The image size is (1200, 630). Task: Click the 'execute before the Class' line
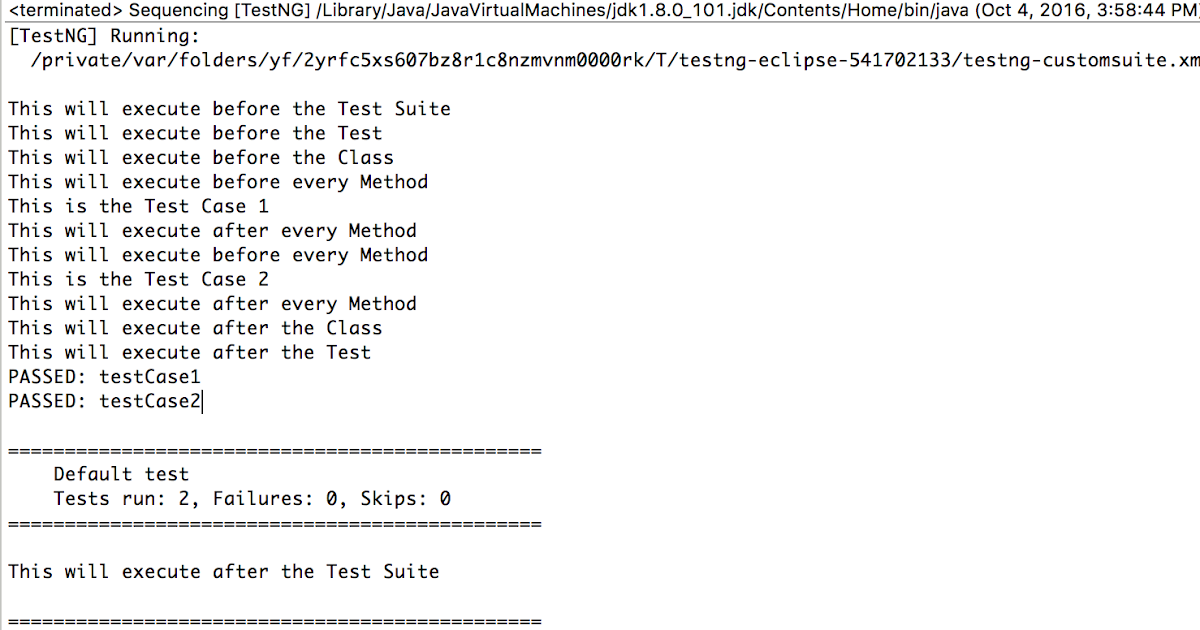(201, 157)
